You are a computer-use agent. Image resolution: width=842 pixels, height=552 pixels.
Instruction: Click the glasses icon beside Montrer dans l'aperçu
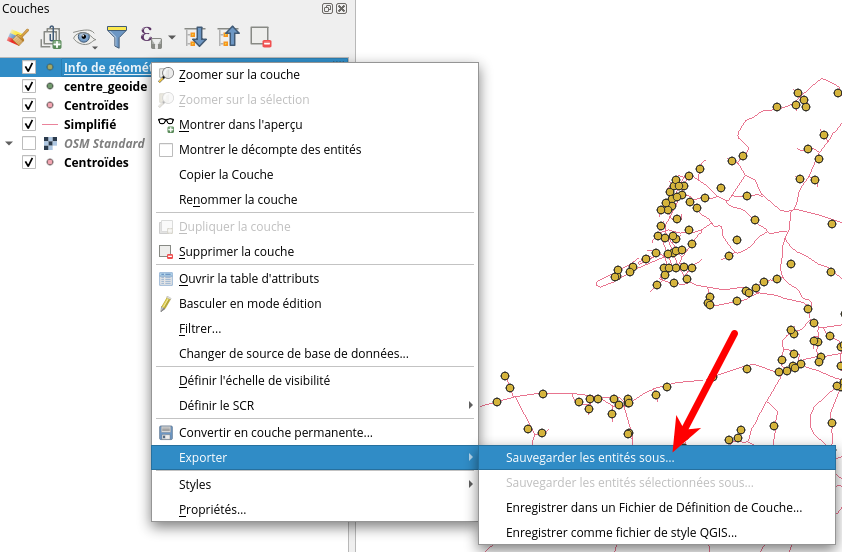point(166,125)
